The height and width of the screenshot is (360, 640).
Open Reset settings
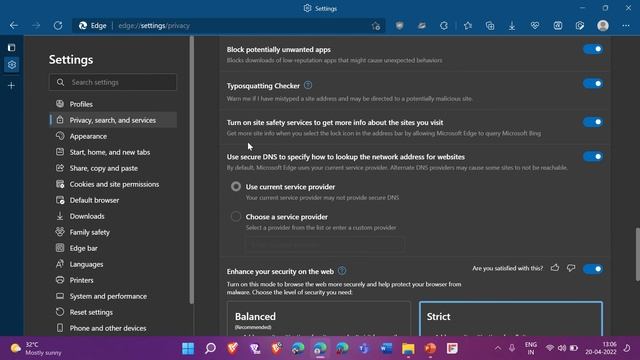pos(113,312)
